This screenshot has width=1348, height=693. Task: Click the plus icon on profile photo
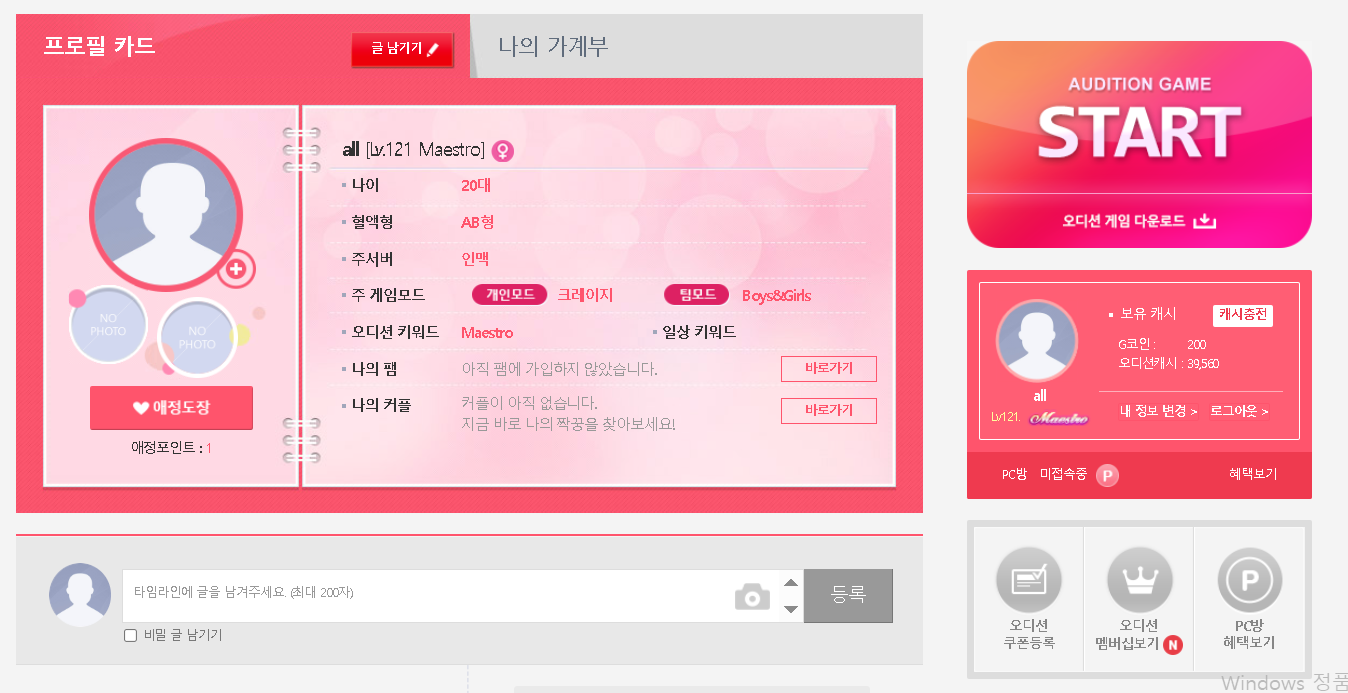pyautogui.click(x=237, y=268)
